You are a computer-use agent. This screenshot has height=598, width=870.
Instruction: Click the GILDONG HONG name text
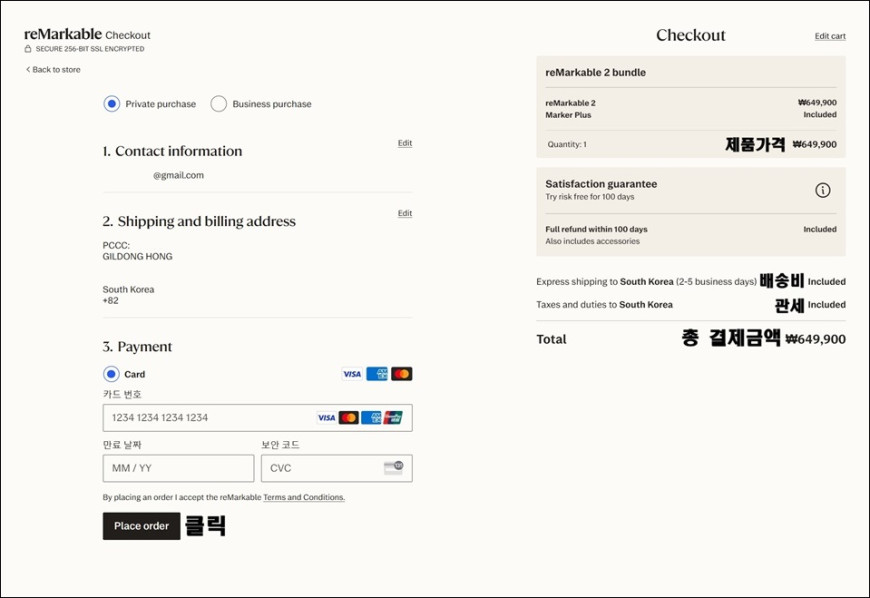pos(138,256)
